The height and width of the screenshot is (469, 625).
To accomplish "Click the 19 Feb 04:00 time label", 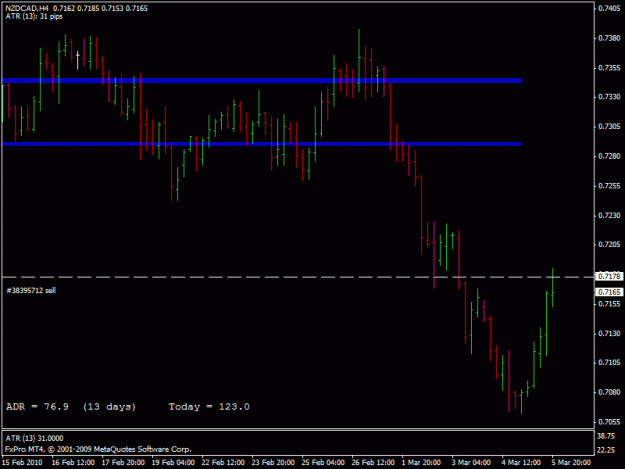I will coord(173,462).
